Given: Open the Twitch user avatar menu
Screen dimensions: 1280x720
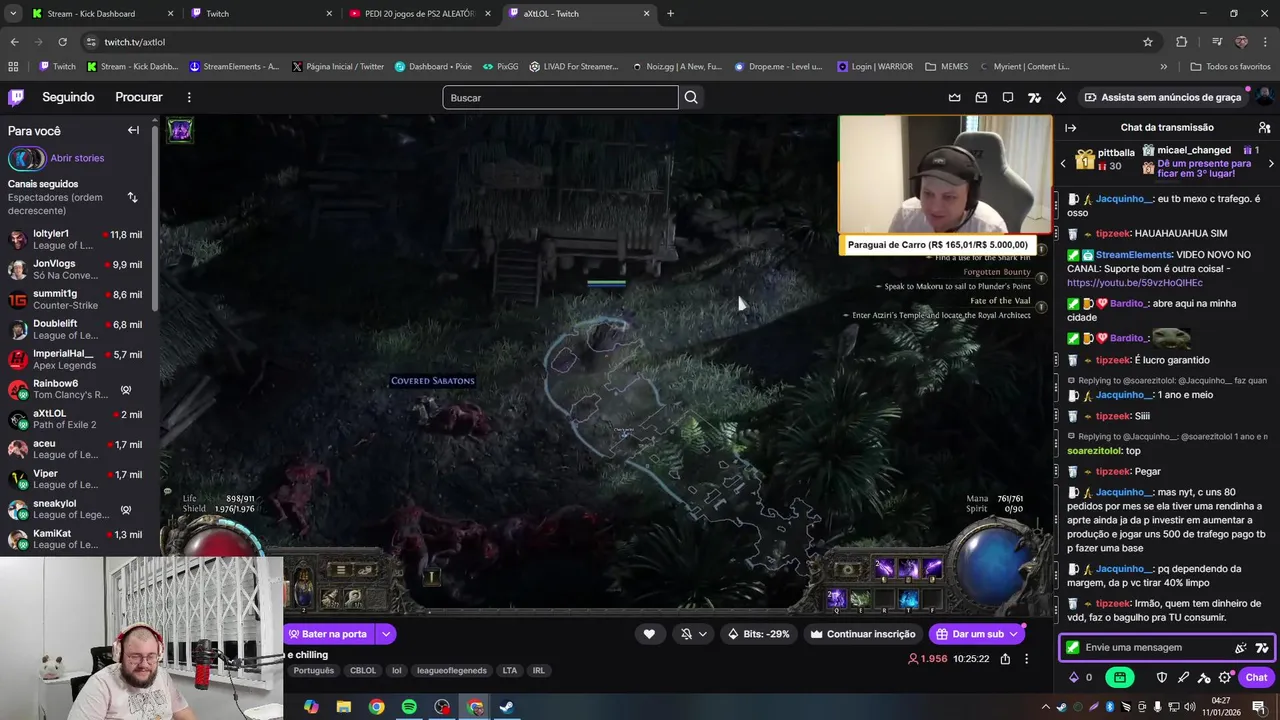Looking at the screenshot, I should [x=1264, y=97].
